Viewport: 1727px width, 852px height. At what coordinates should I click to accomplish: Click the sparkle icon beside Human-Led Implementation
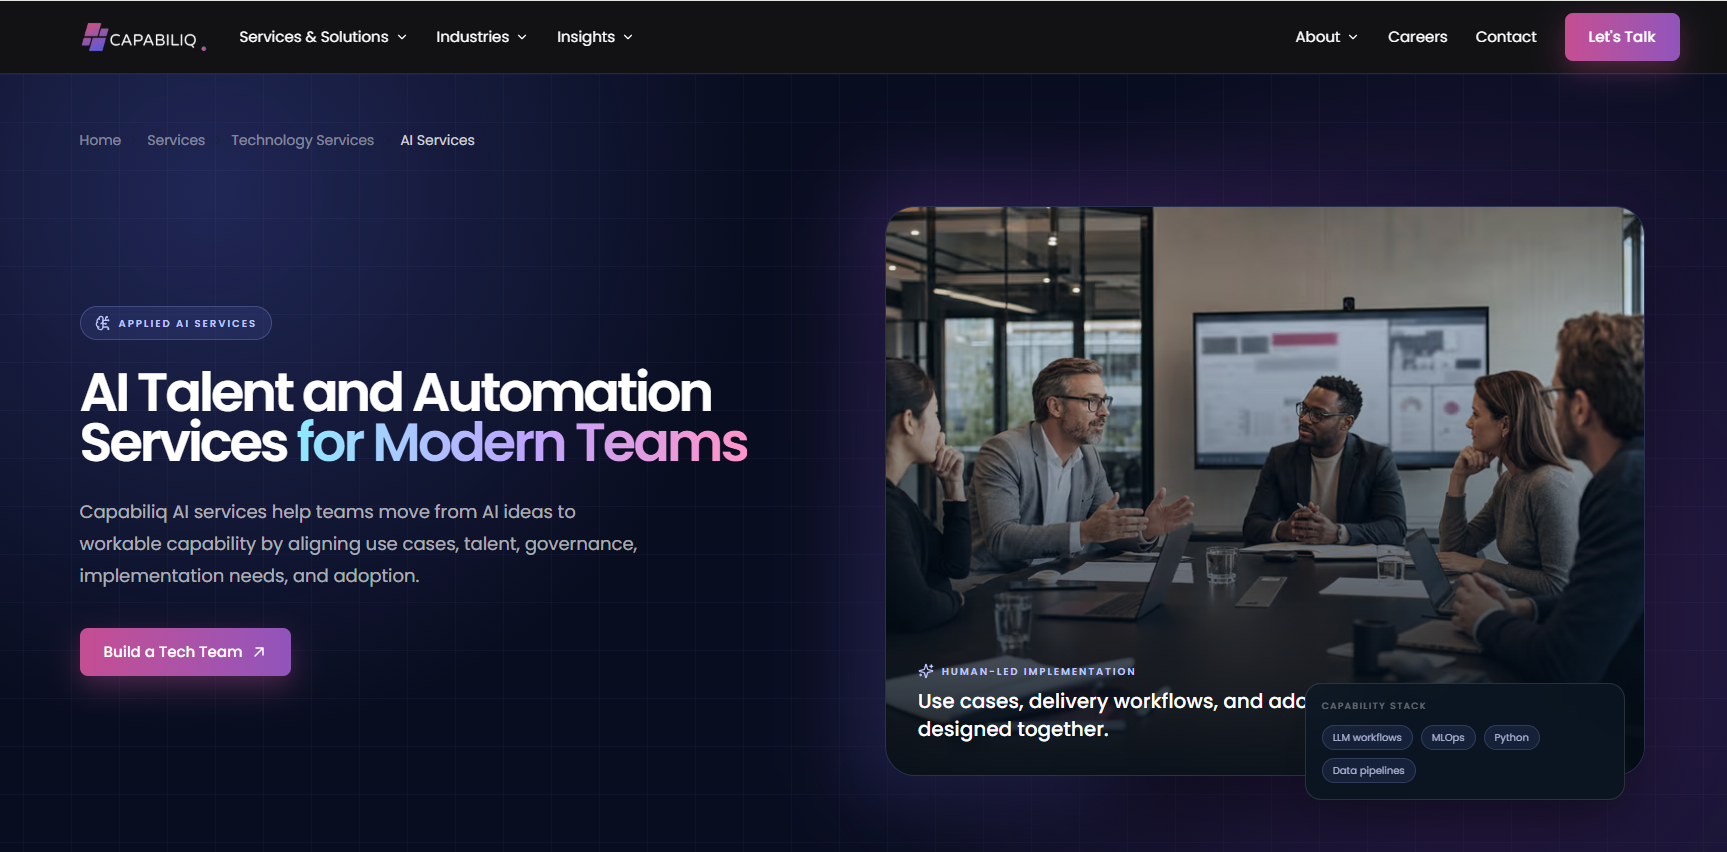(926, 671)
